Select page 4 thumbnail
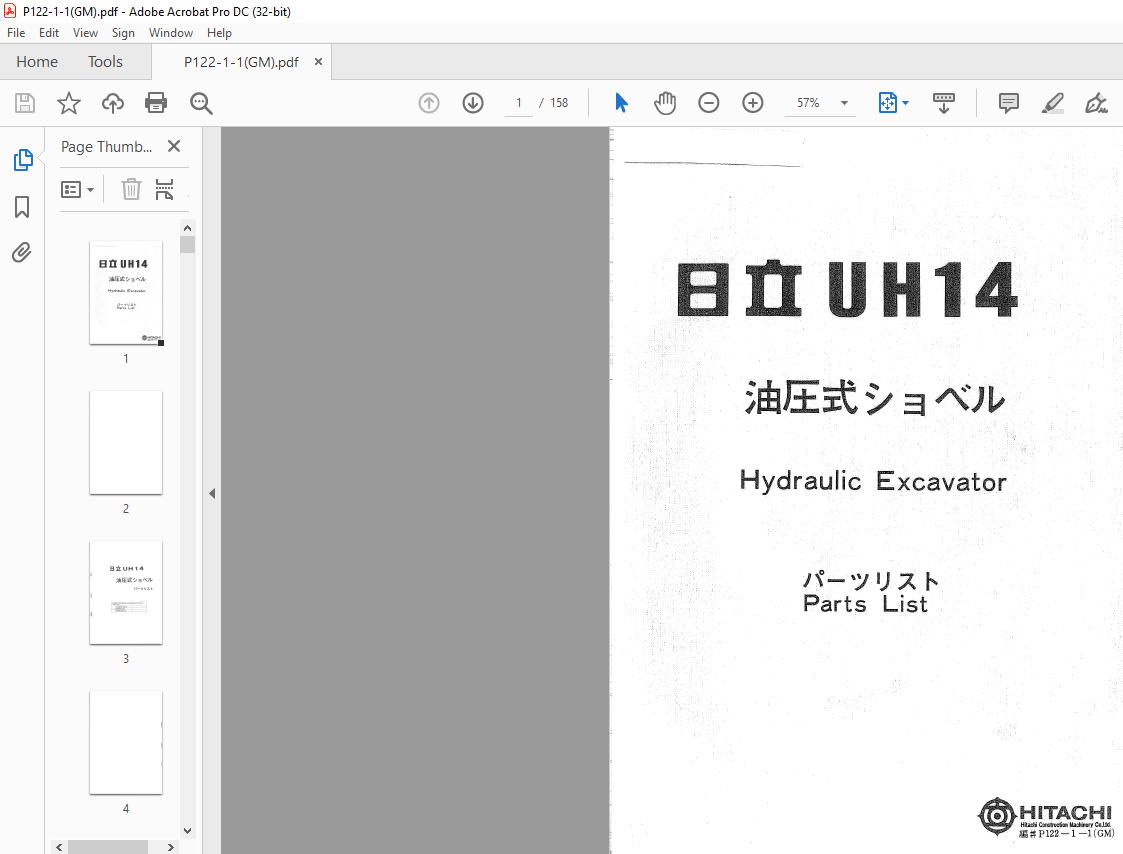1123x854 pixels. 126,742
